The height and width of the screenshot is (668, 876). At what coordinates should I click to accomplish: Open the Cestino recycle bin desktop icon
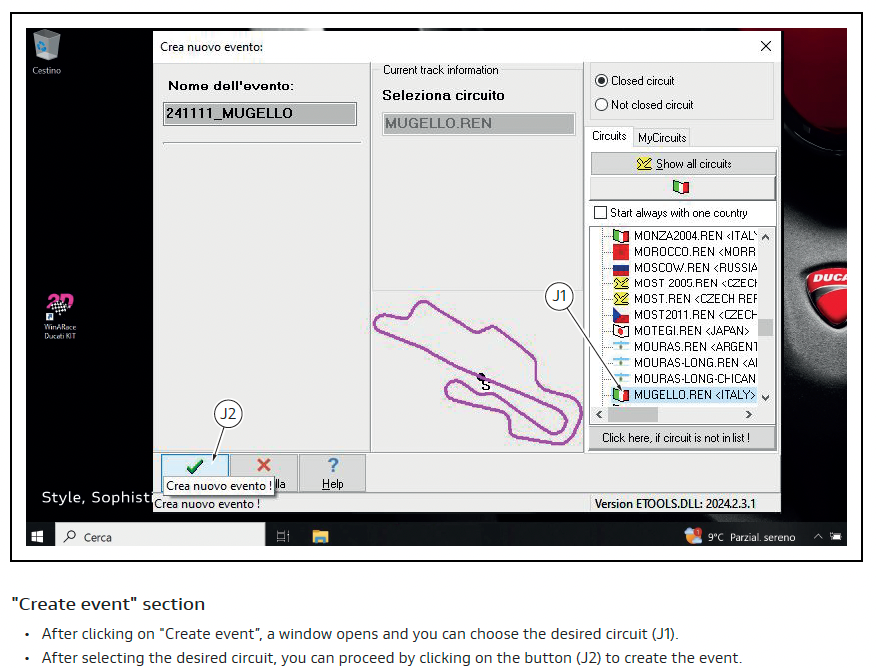(46, 53)
